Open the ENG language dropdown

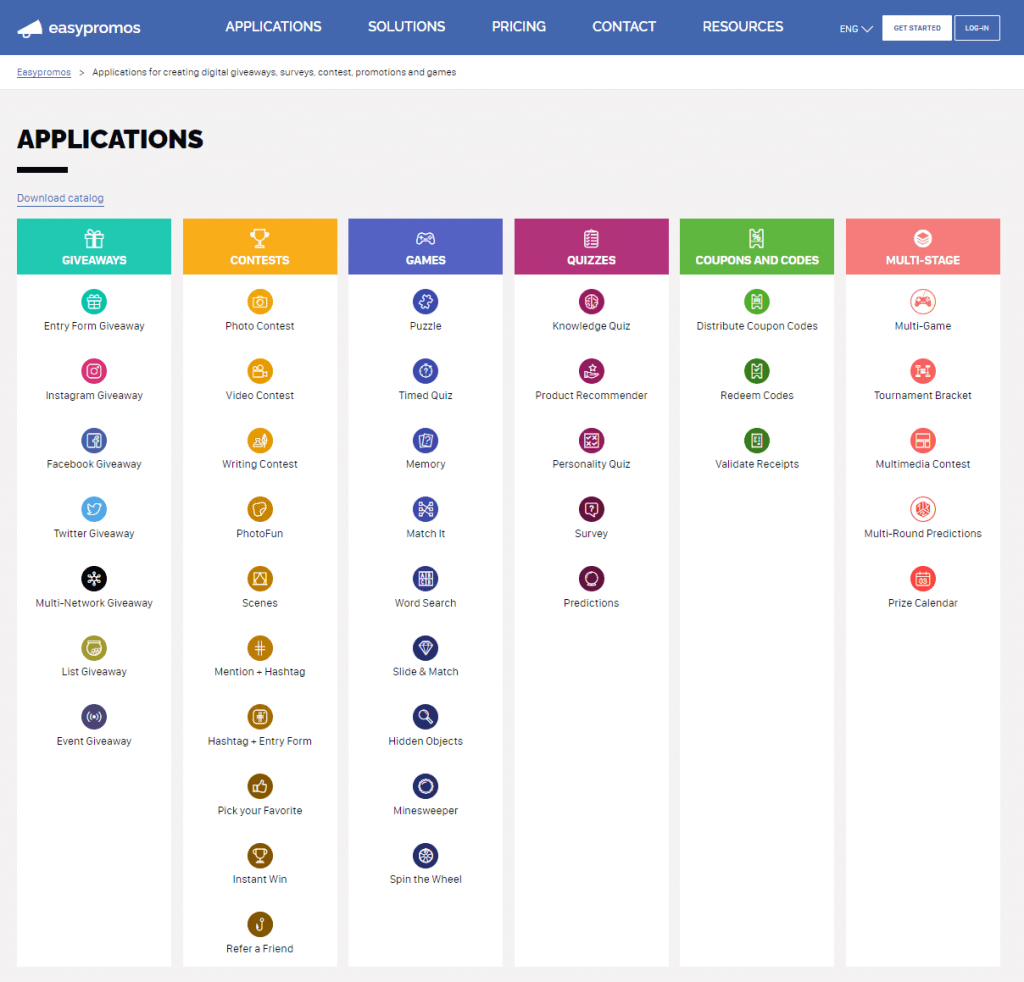point(856,29)
